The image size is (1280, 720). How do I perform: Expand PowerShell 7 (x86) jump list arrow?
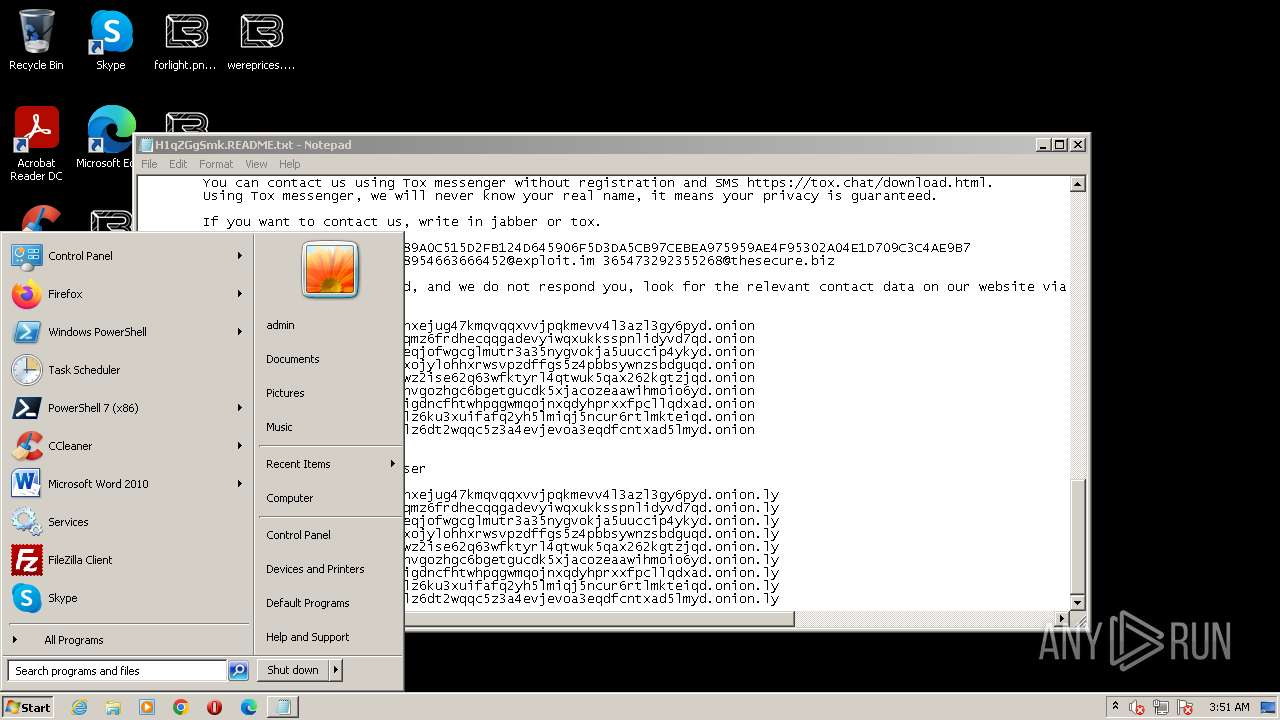pos(240,408)
